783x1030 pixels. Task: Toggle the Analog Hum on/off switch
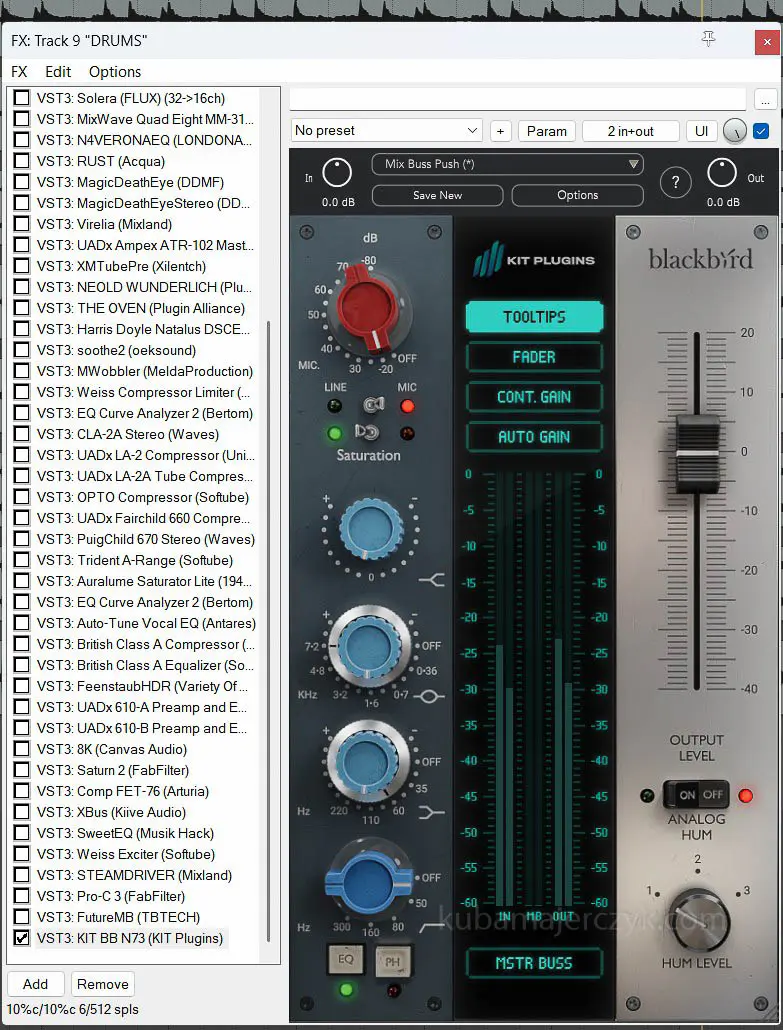point(696,795)
